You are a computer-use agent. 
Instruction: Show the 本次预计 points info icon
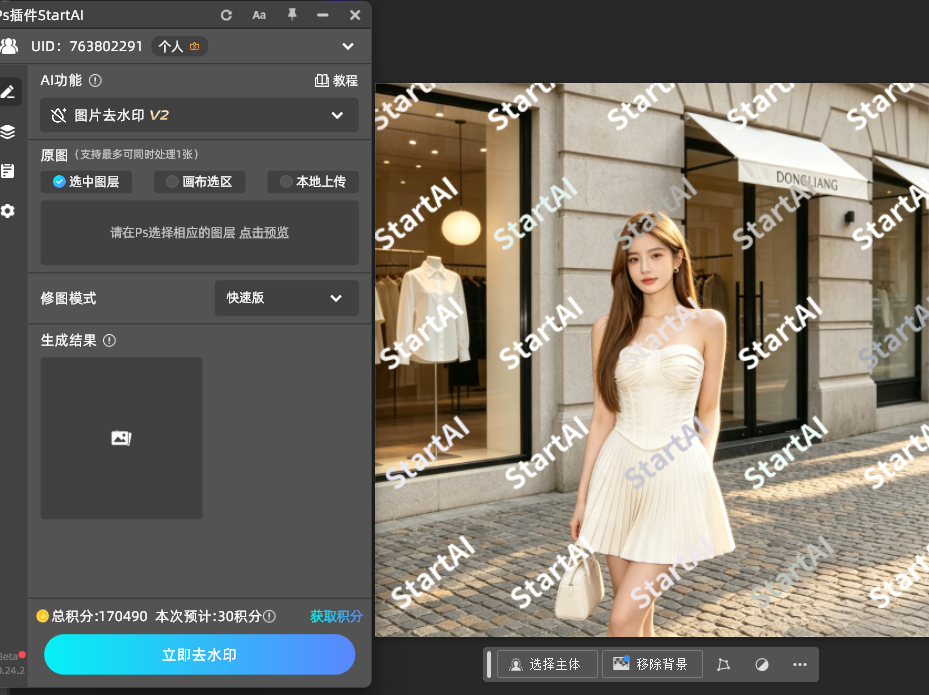270,616
